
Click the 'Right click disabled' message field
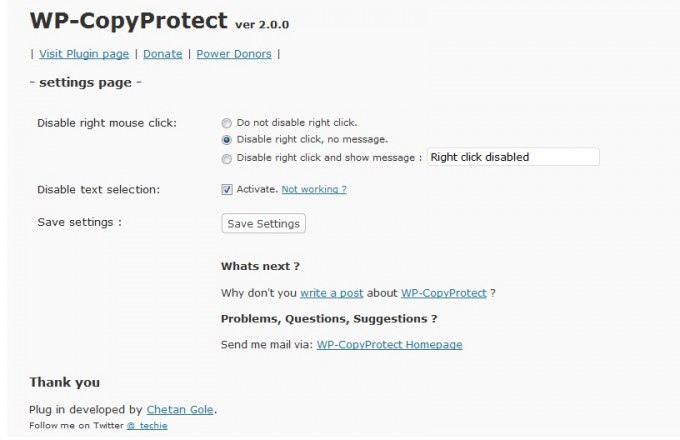[x=513, y=157]
